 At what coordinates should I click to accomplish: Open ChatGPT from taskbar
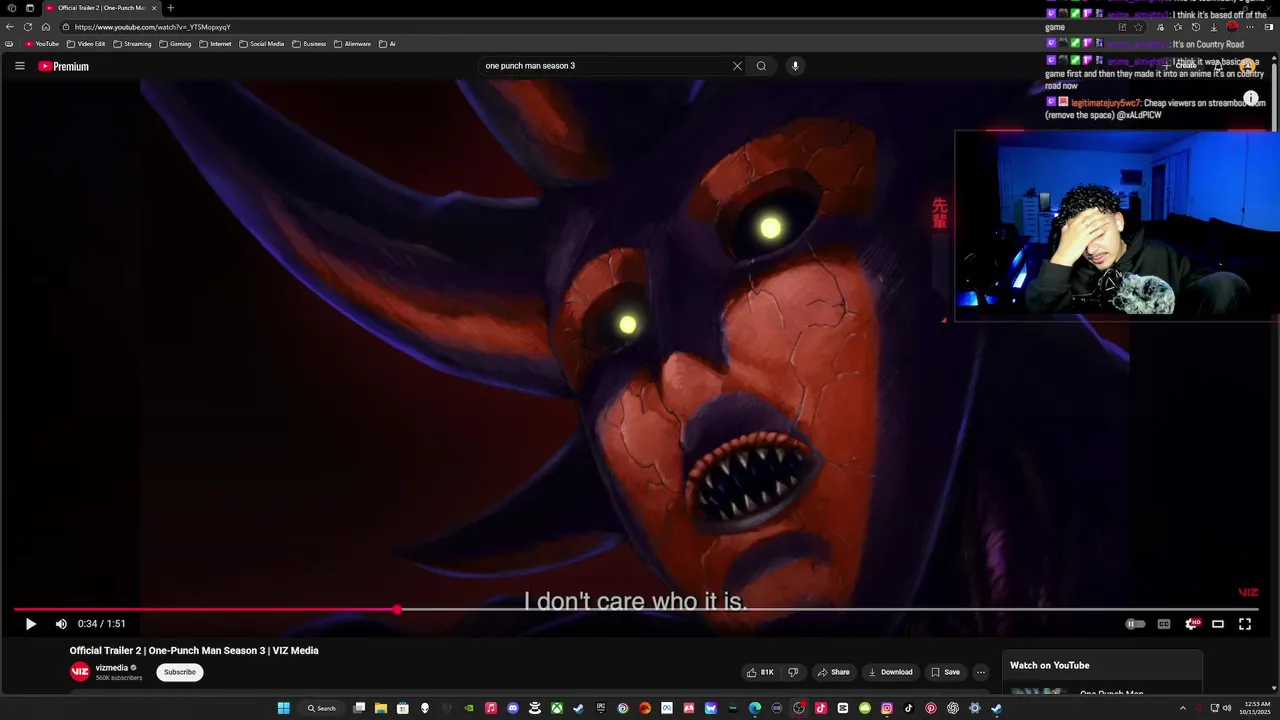[953, 708]
